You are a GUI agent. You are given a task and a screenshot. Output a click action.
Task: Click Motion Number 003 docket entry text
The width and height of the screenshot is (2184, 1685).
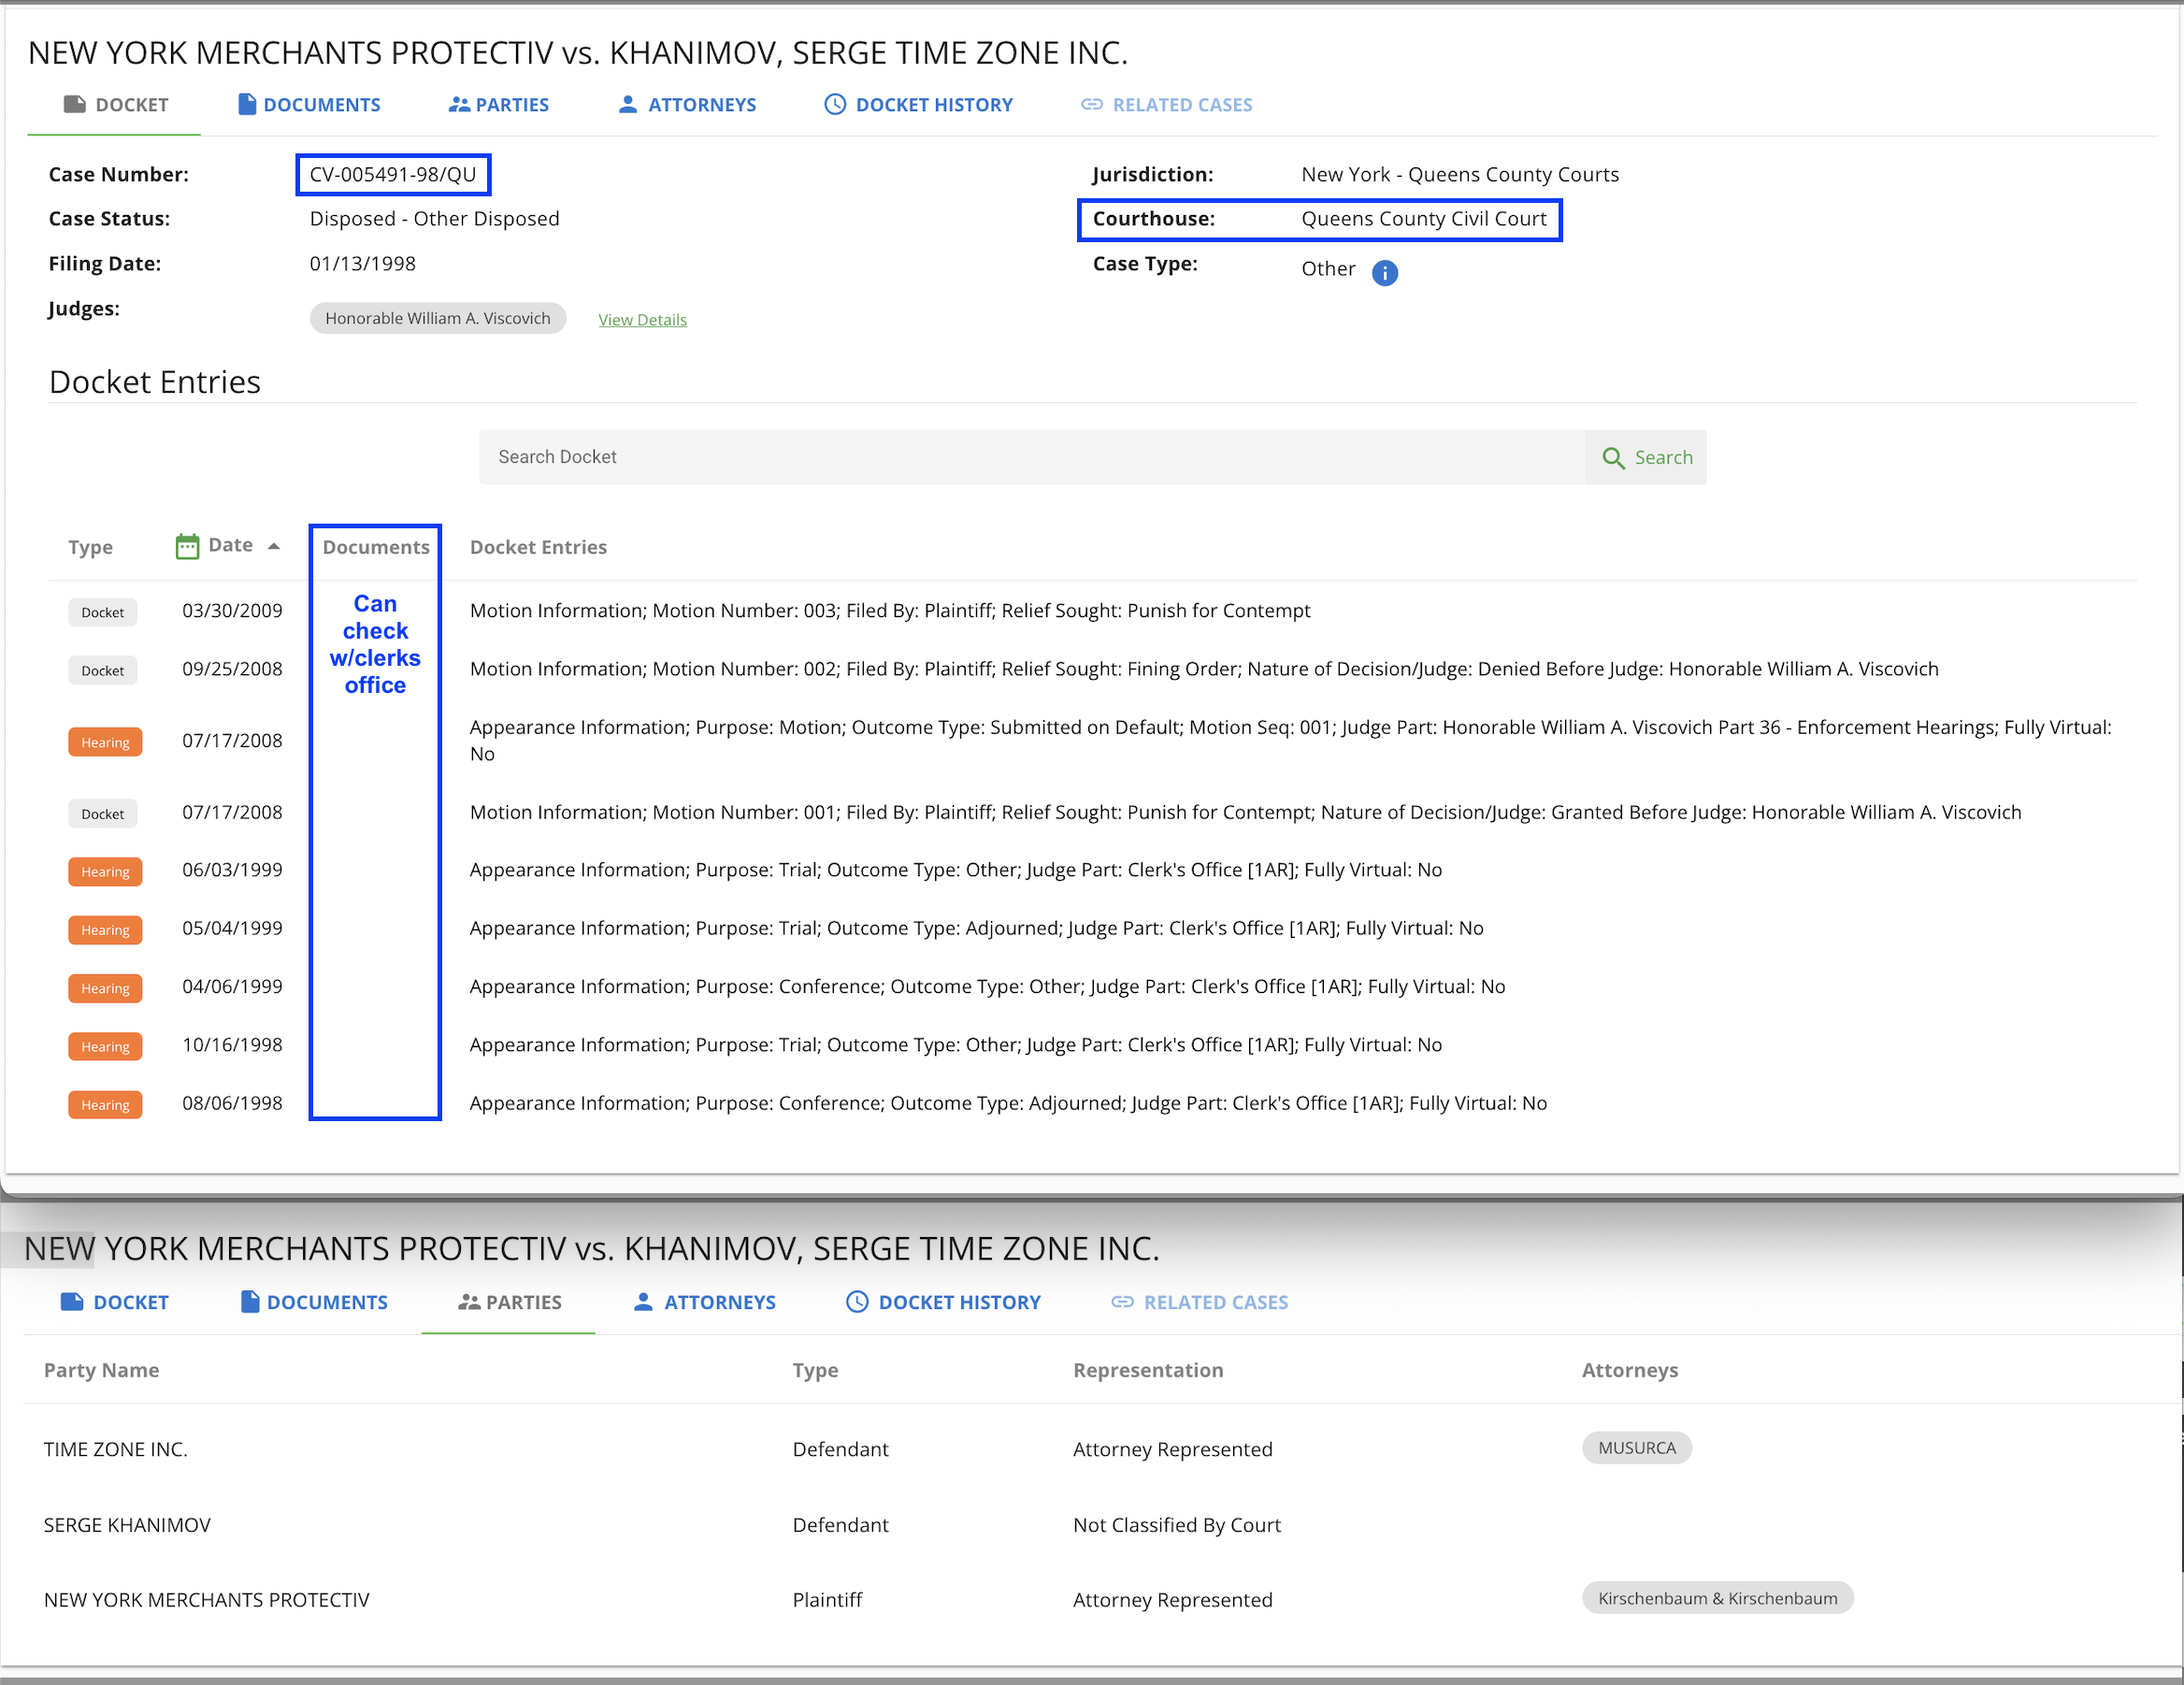(x=890, y=610)
